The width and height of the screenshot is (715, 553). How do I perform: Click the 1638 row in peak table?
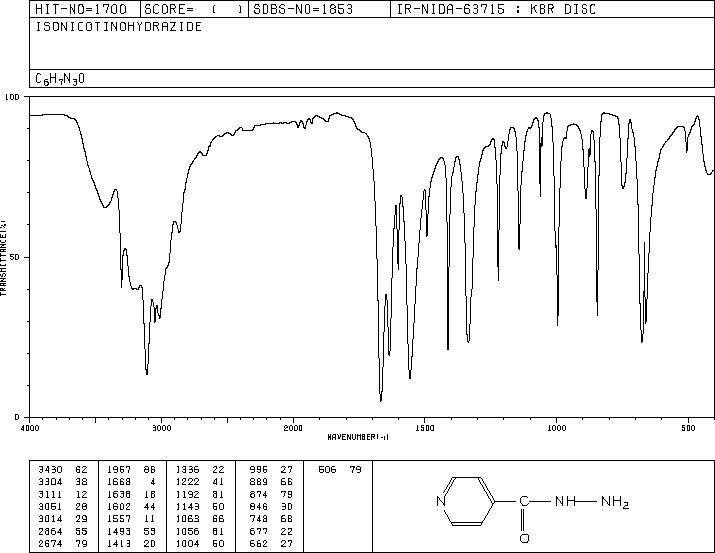click(131, 494)
